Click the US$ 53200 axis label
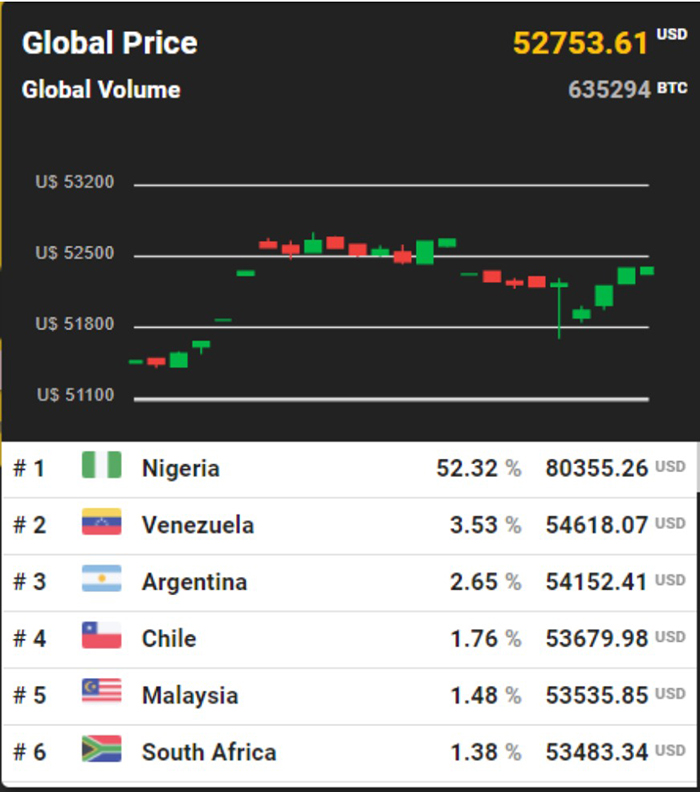Screen dimensions: 700x792 point(75,183)
